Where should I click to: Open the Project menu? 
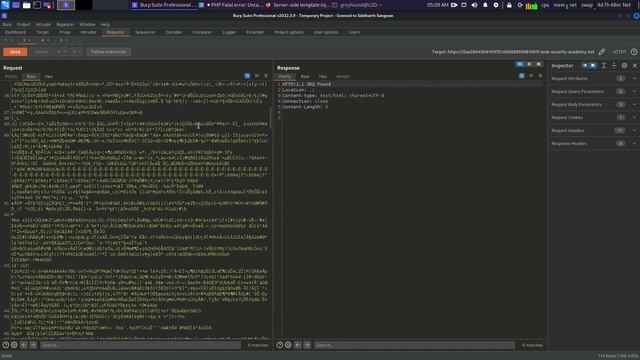click(24, 24)
